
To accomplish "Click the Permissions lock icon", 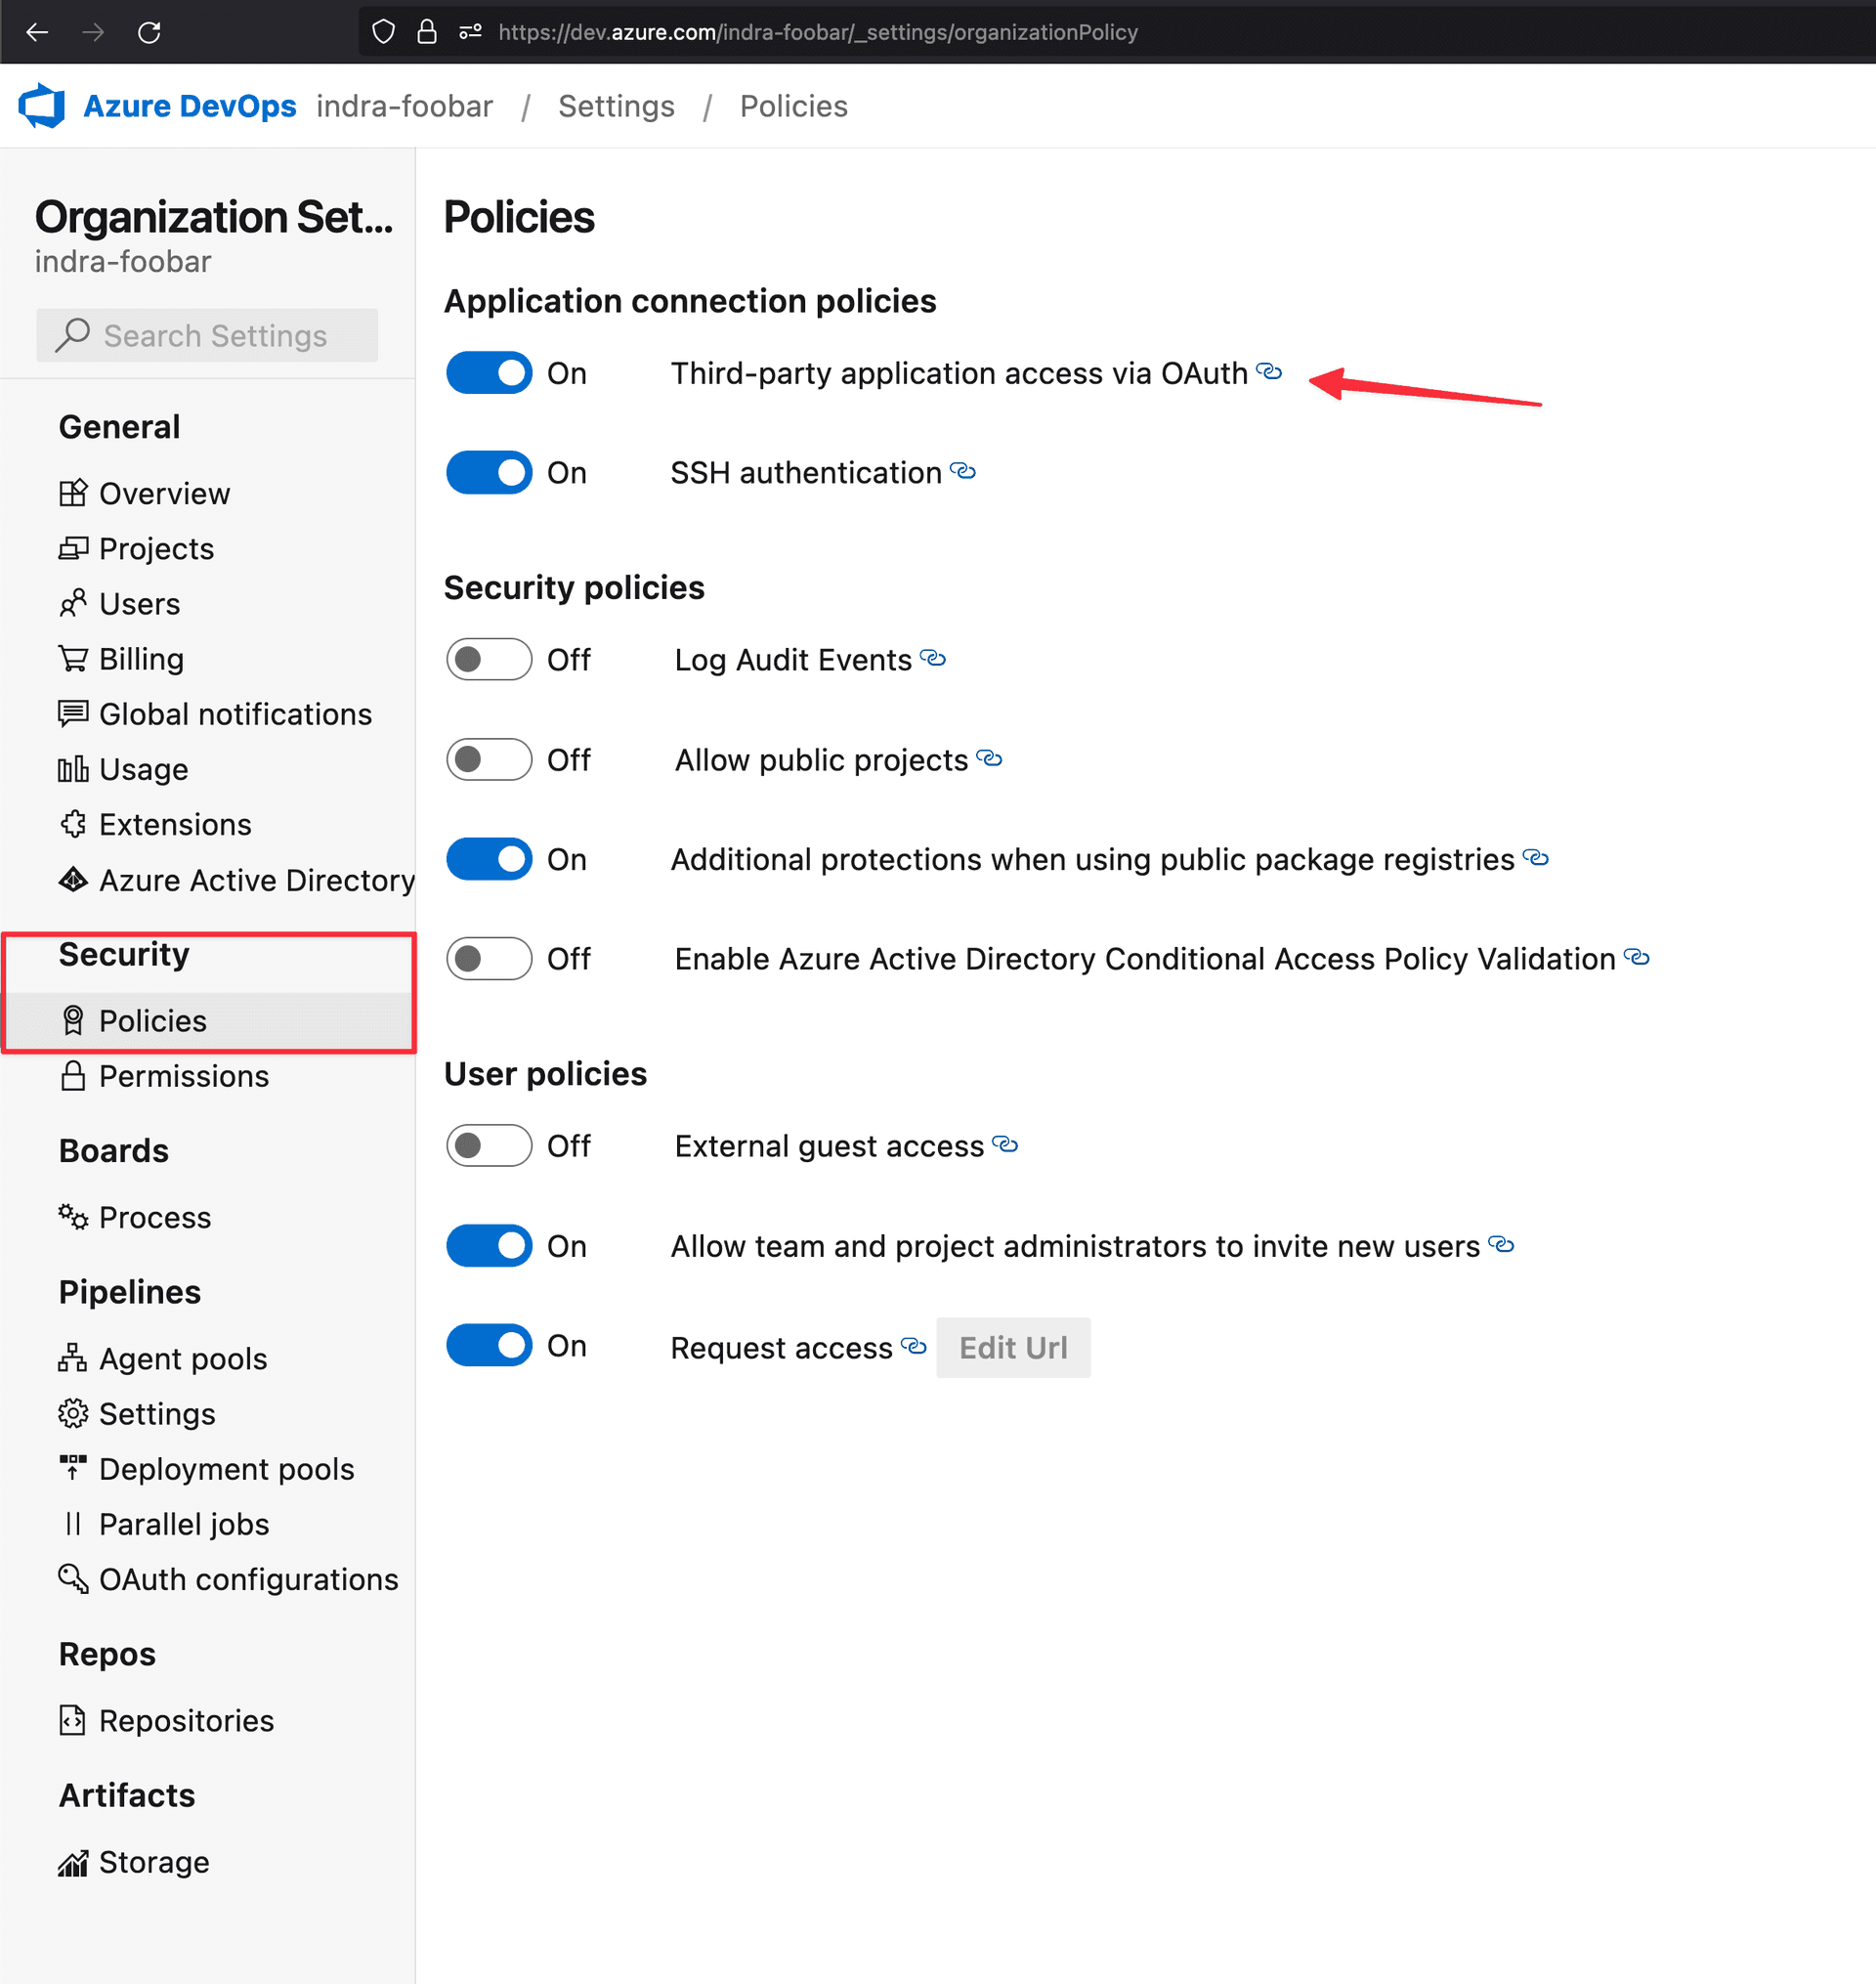I will [x=73, y=1075].
